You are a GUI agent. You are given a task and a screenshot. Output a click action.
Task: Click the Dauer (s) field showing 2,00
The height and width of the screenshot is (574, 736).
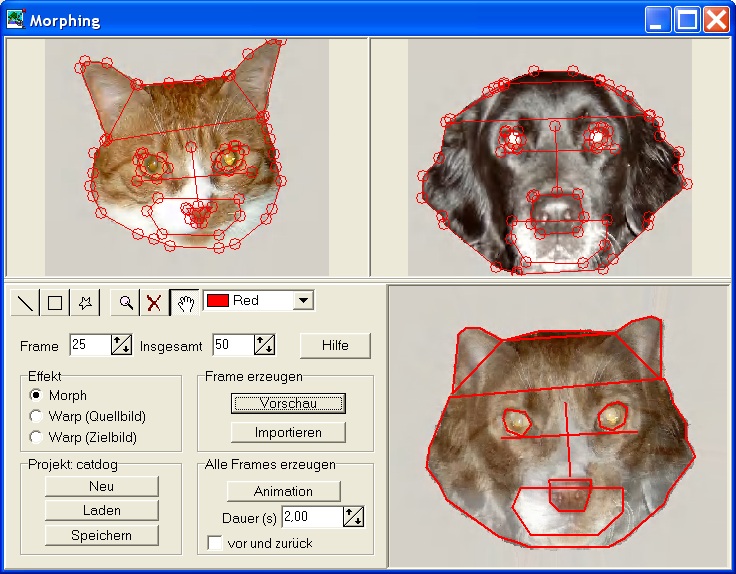(x=312, y=517)
